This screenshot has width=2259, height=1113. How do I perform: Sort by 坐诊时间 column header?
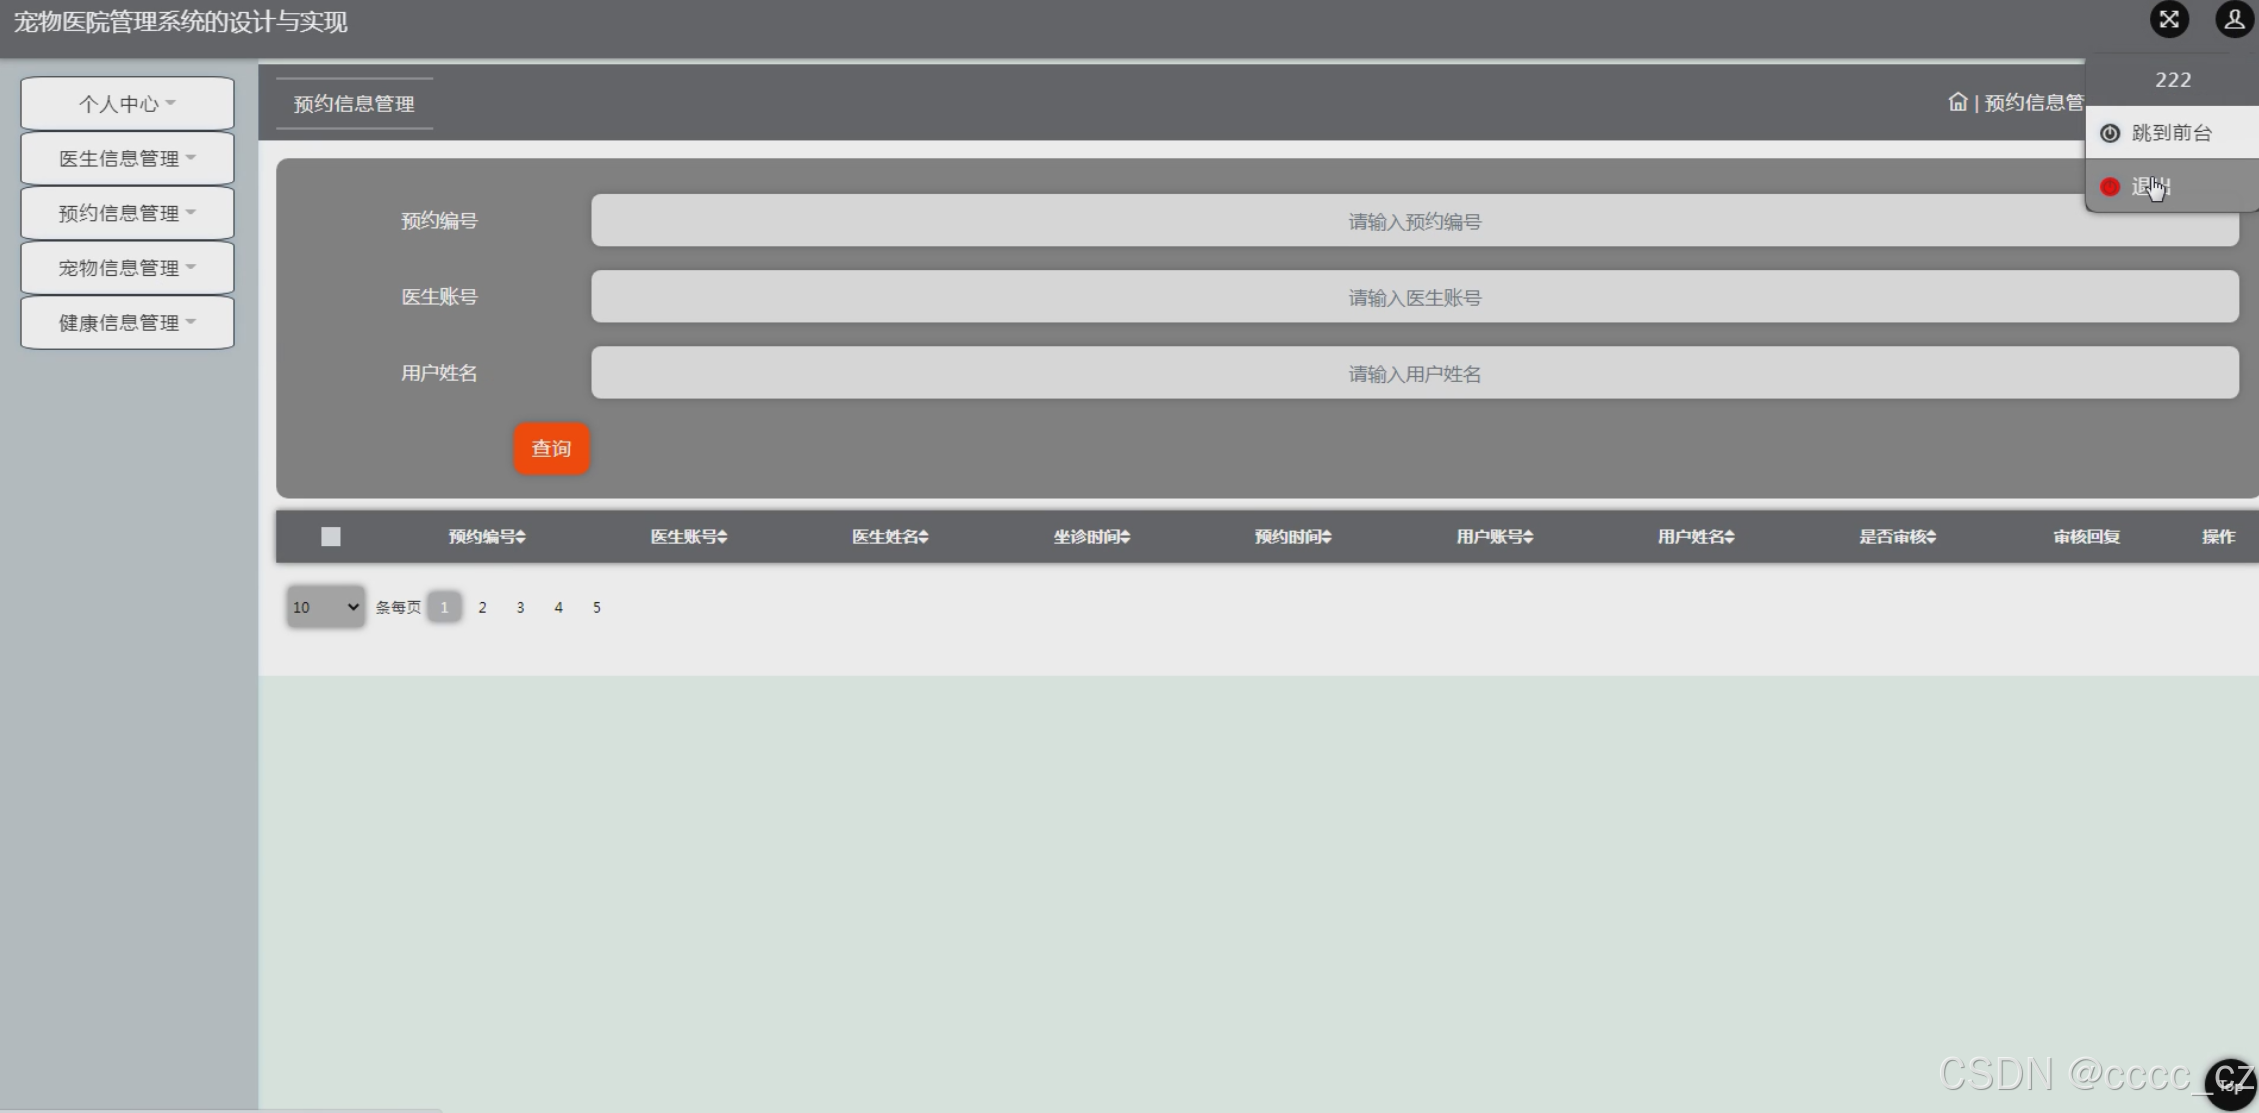(x=1091, y=537)
